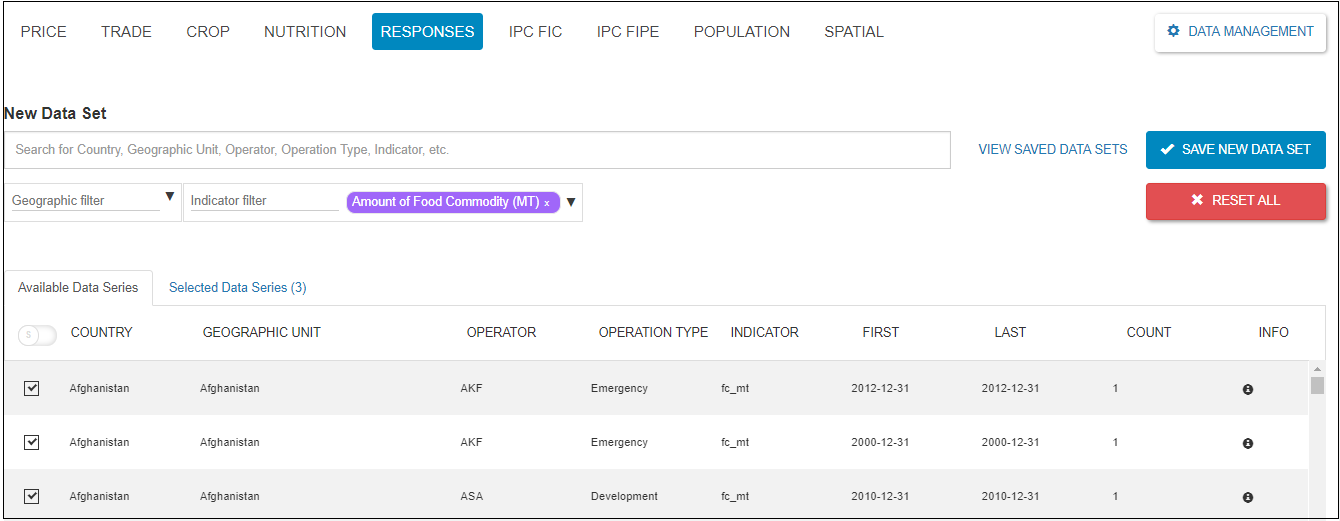Click the table's vertical scrollbar up arrow
Image resolution: width=1340 pixels, height=521 pixels.
point(1317,369)
